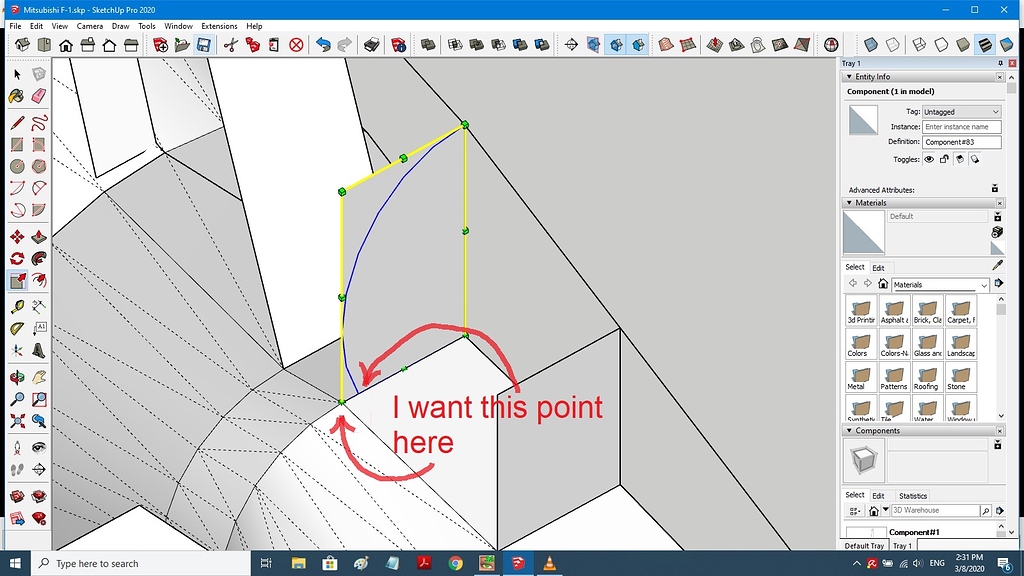The height and width of the screenshot is (576, 1024).
Task: Click the Instance name input field
Action: (960, 127)
